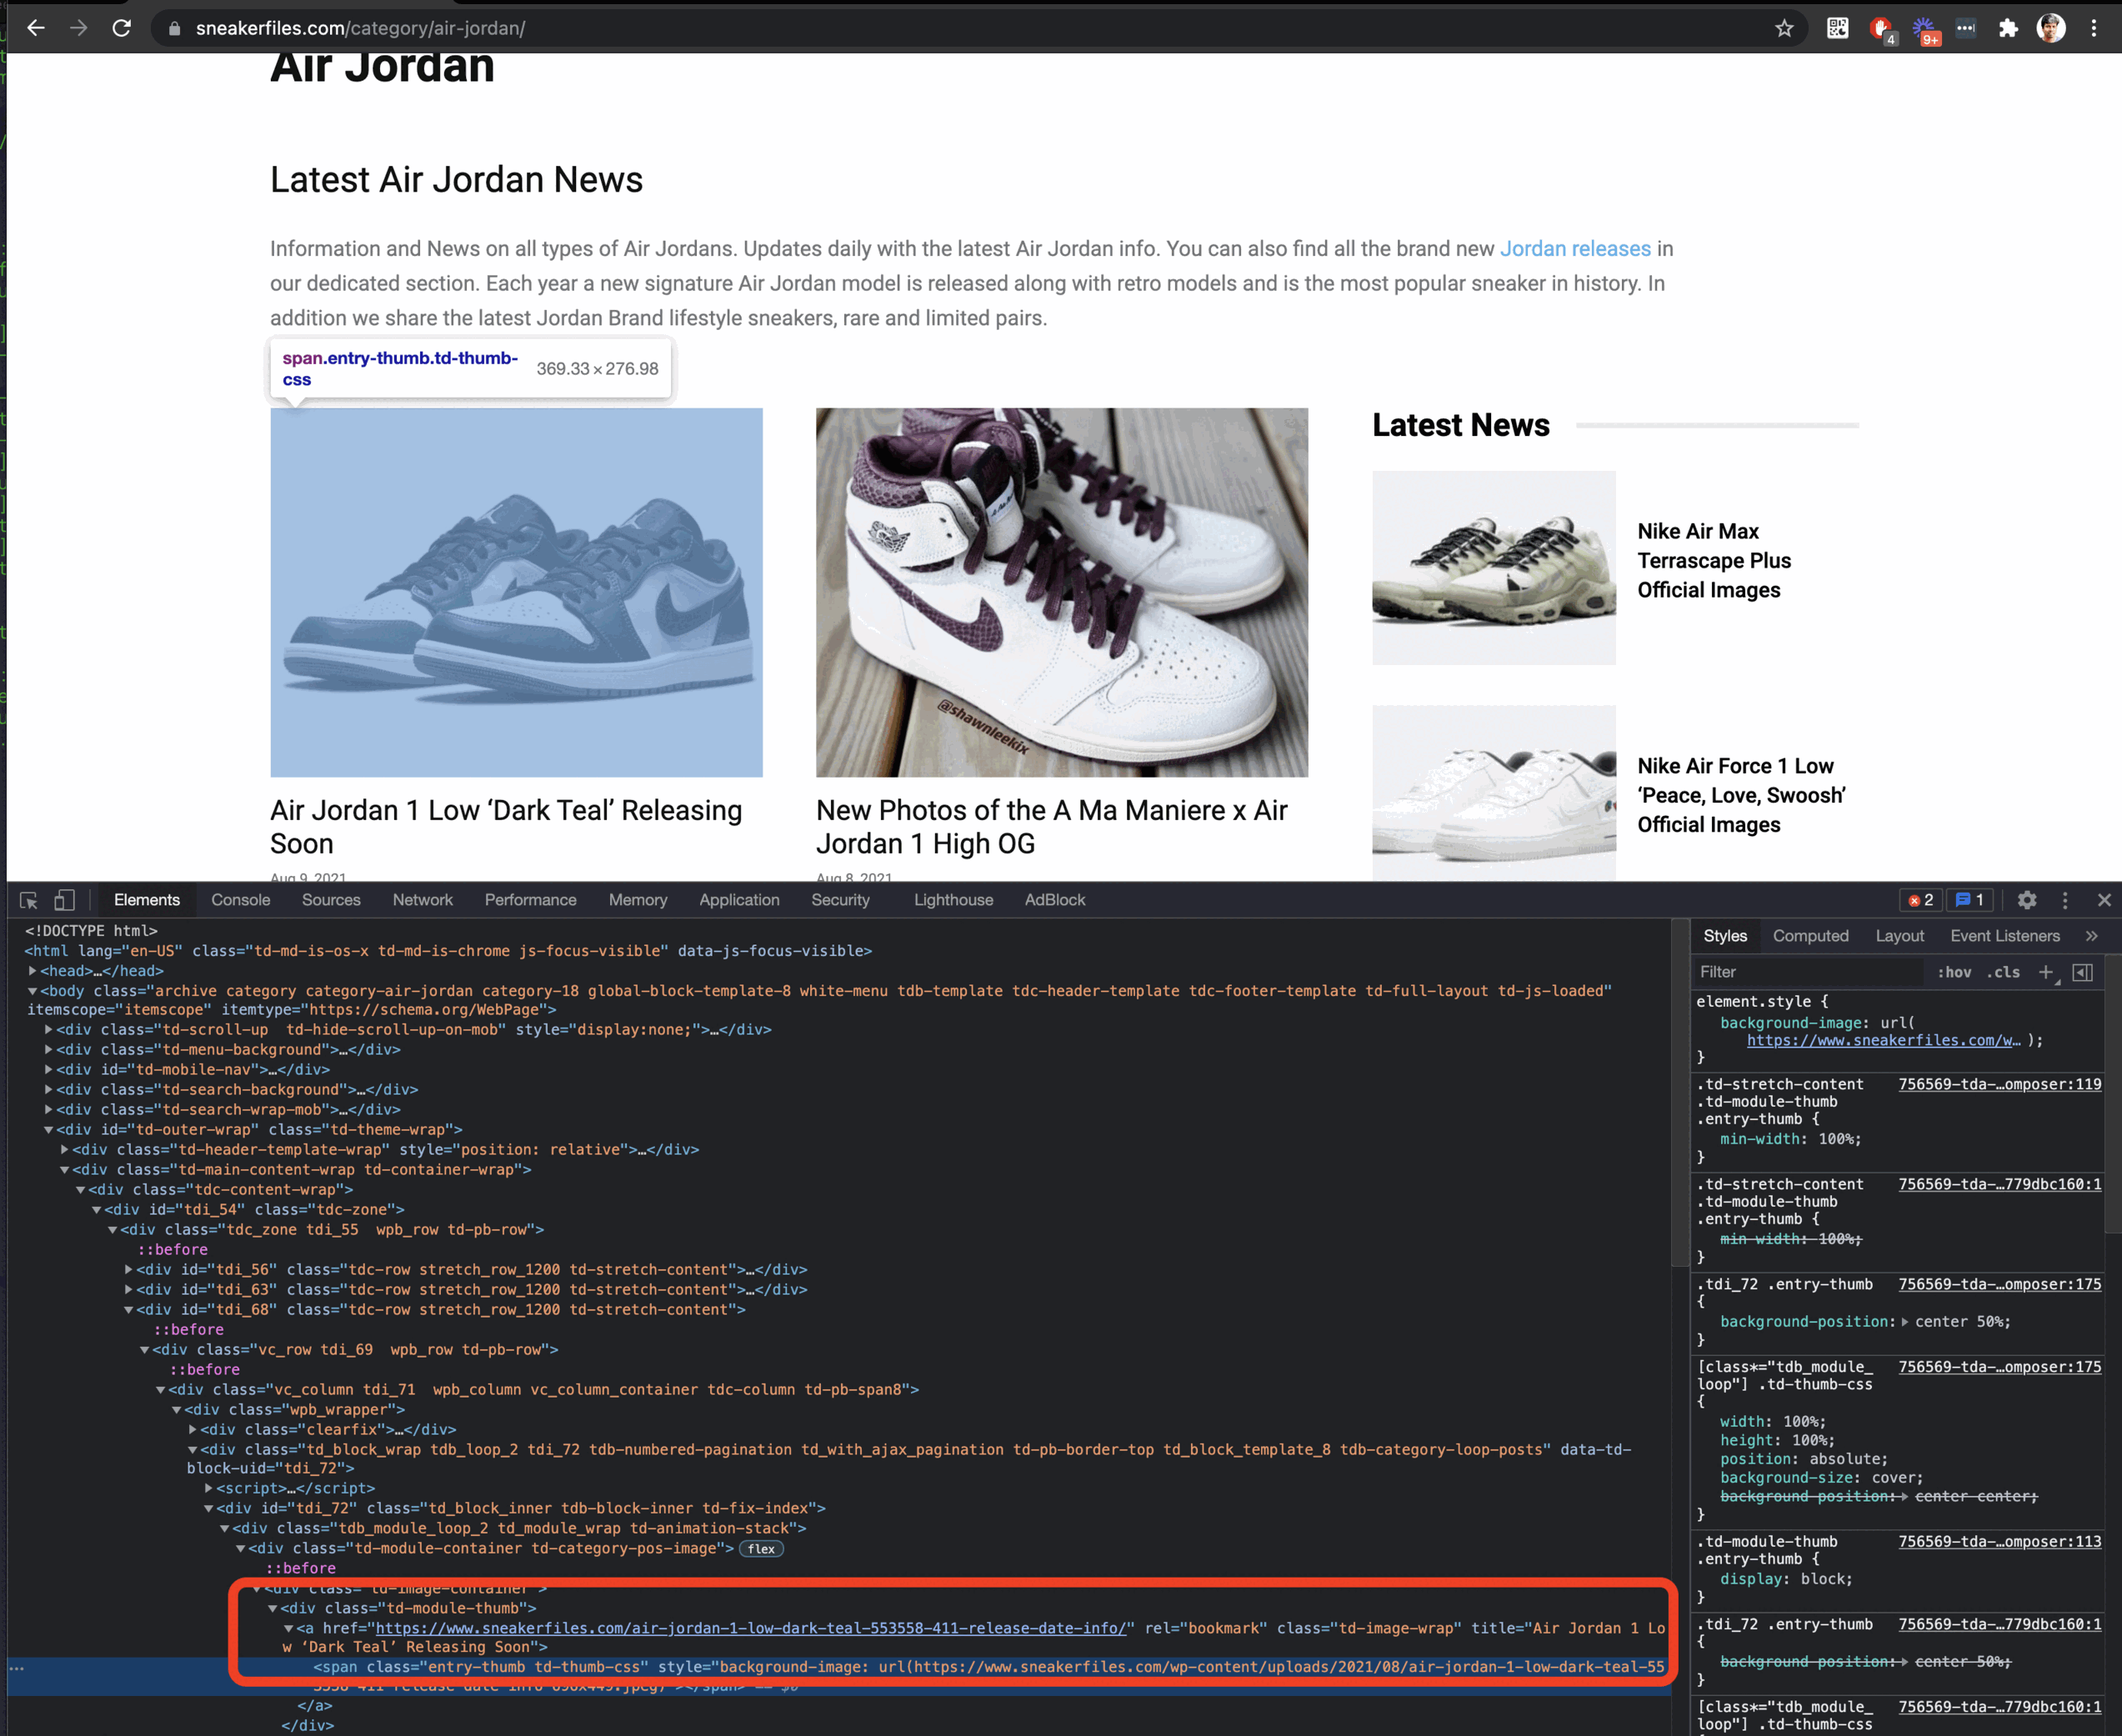Image resolution: width=2122 pixels, height=1736 pixels.
Task: Close the DevTools panel
Action: pos(2104,900)
